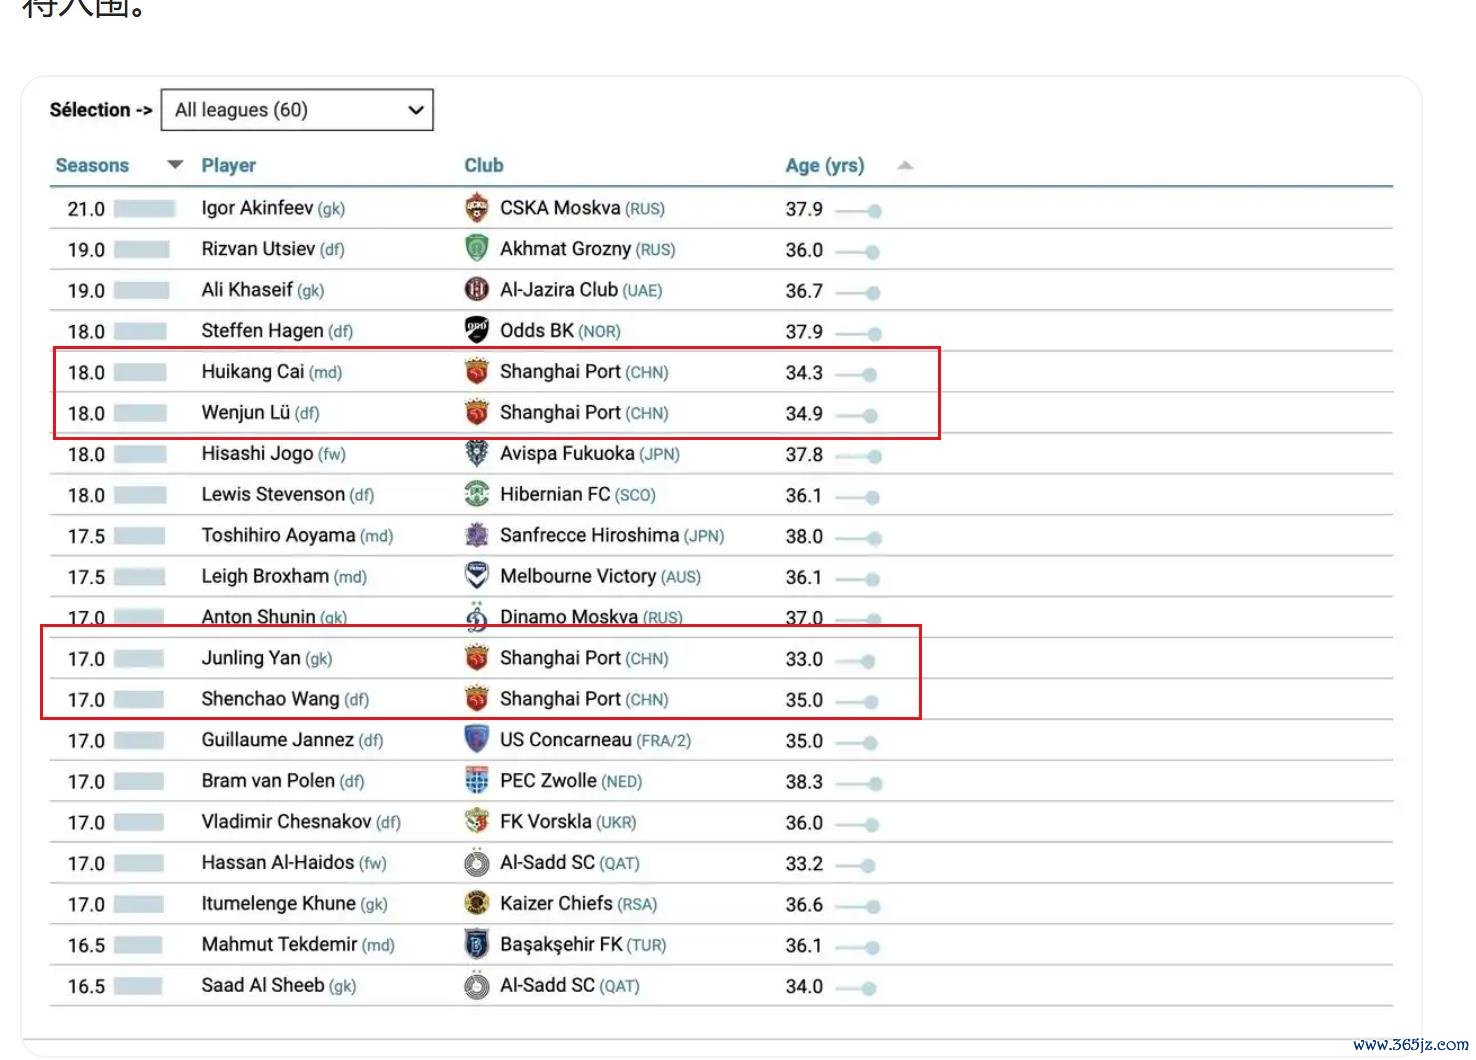
Task: Click Junling Yan's age slider indicator
Action: point(868,661)
